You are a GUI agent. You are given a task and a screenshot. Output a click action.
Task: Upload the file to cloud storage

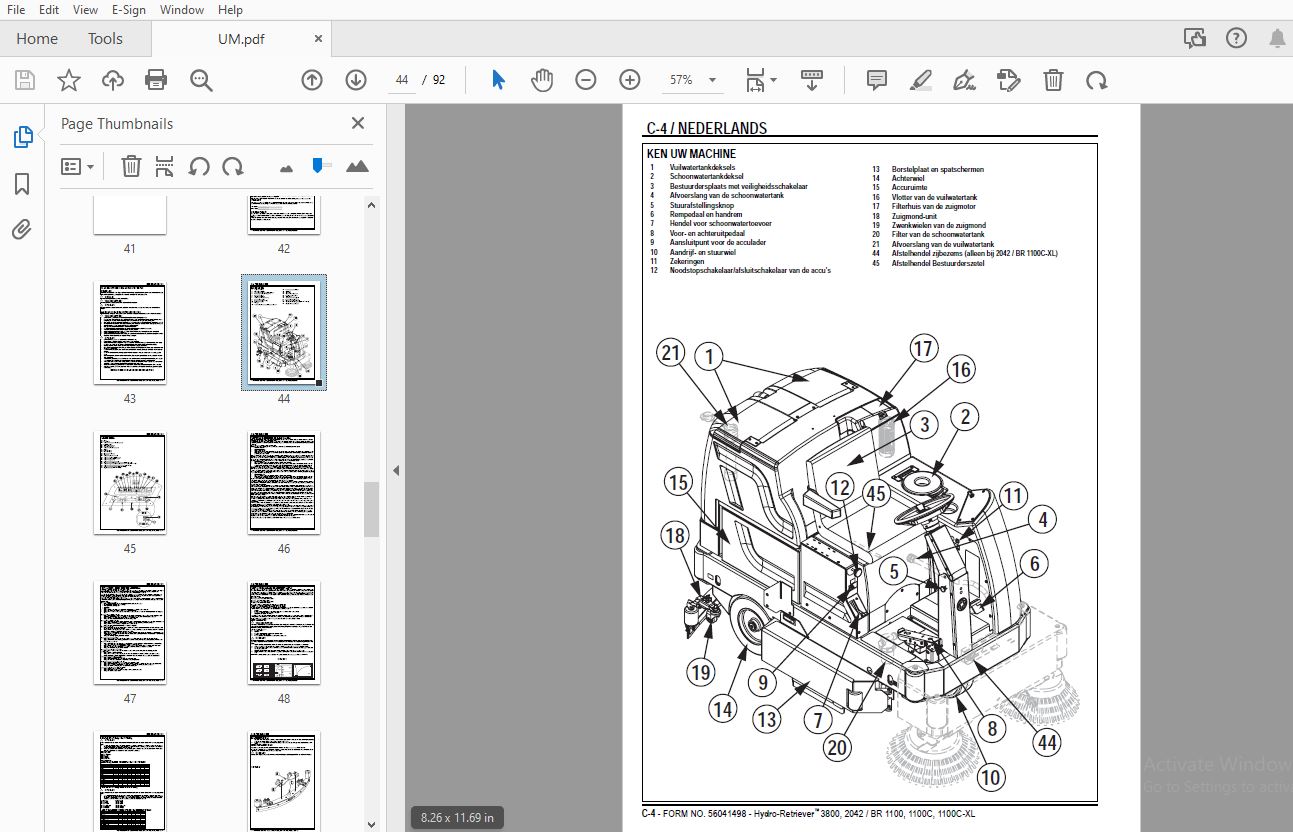(112, 80)
